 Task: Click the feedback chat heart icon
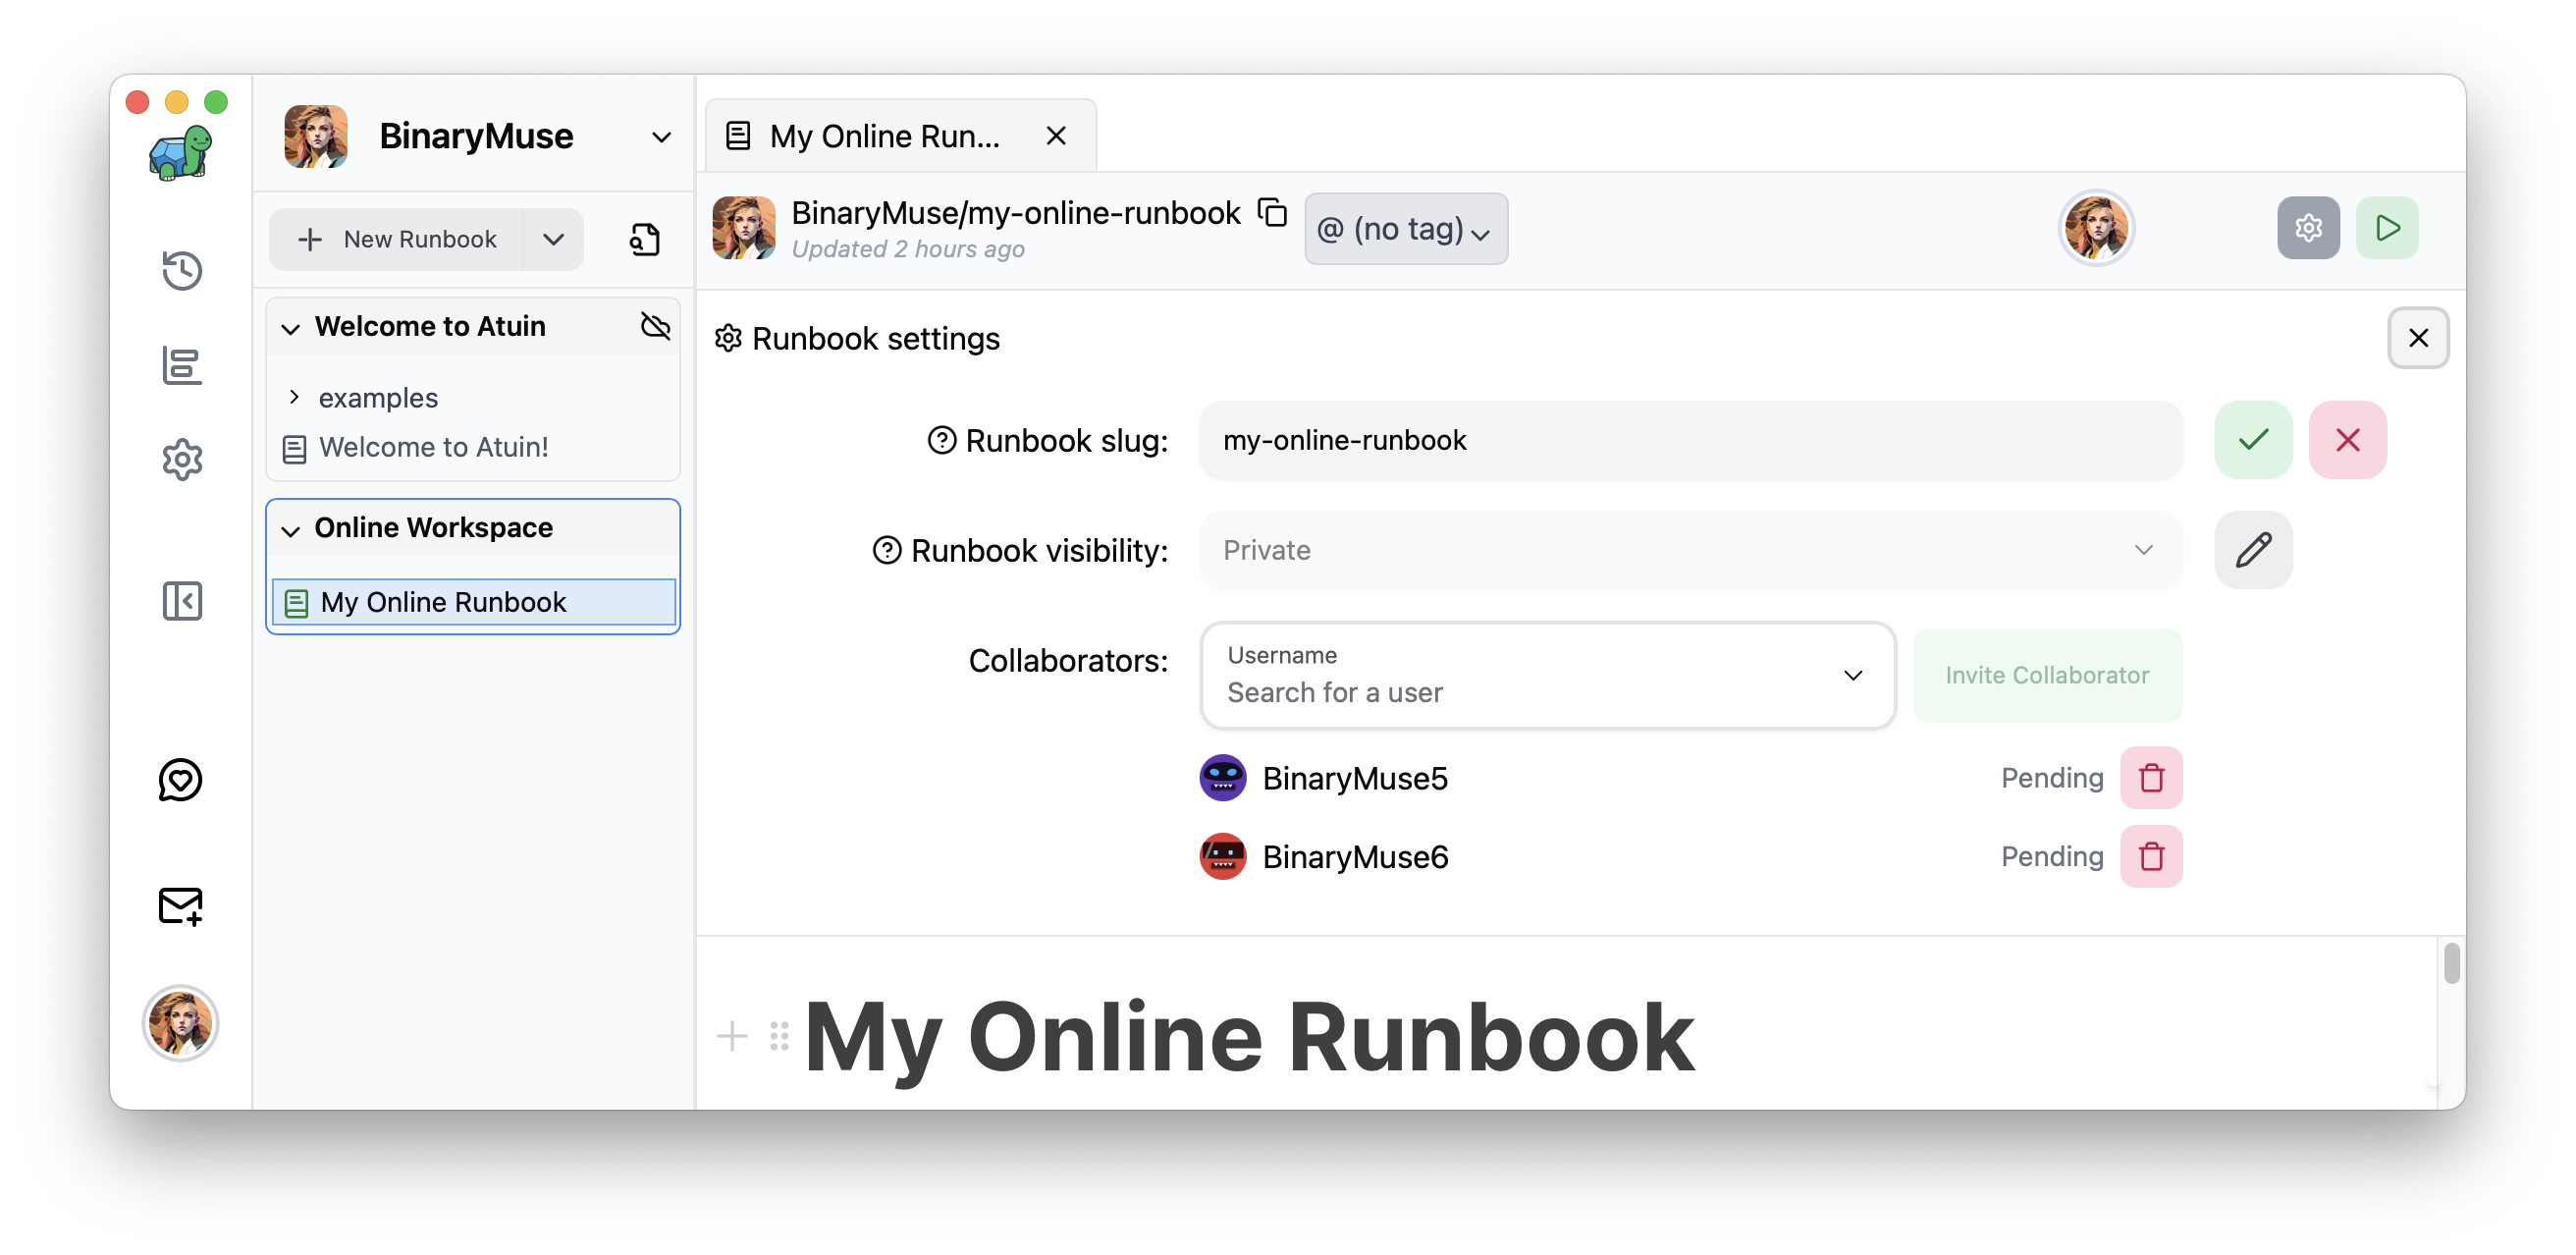[x=181, y=780]
